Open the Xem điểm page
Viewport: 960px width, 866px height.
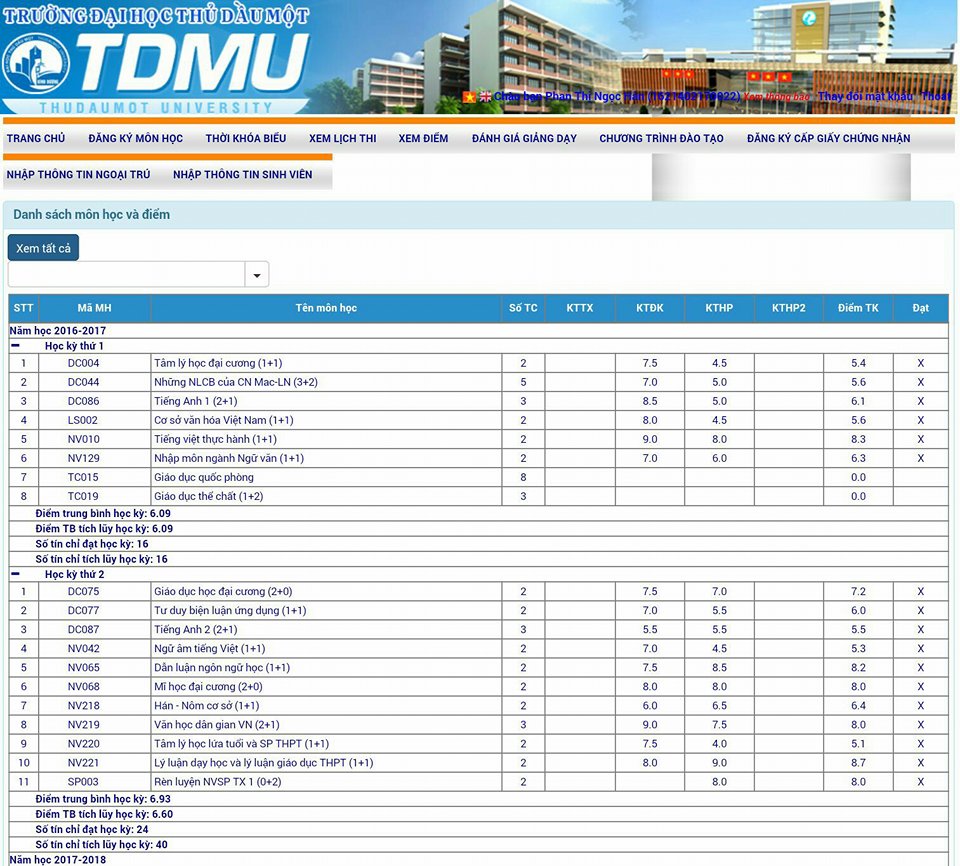[x=423, y=138]
